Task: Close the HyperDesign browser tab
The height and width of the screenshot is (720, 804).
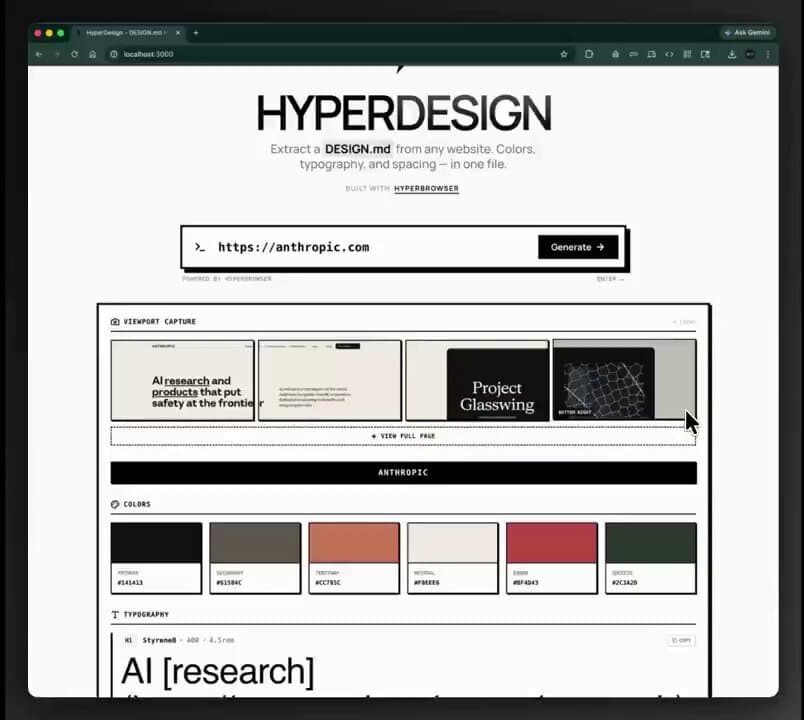Action: click(178, 33)
